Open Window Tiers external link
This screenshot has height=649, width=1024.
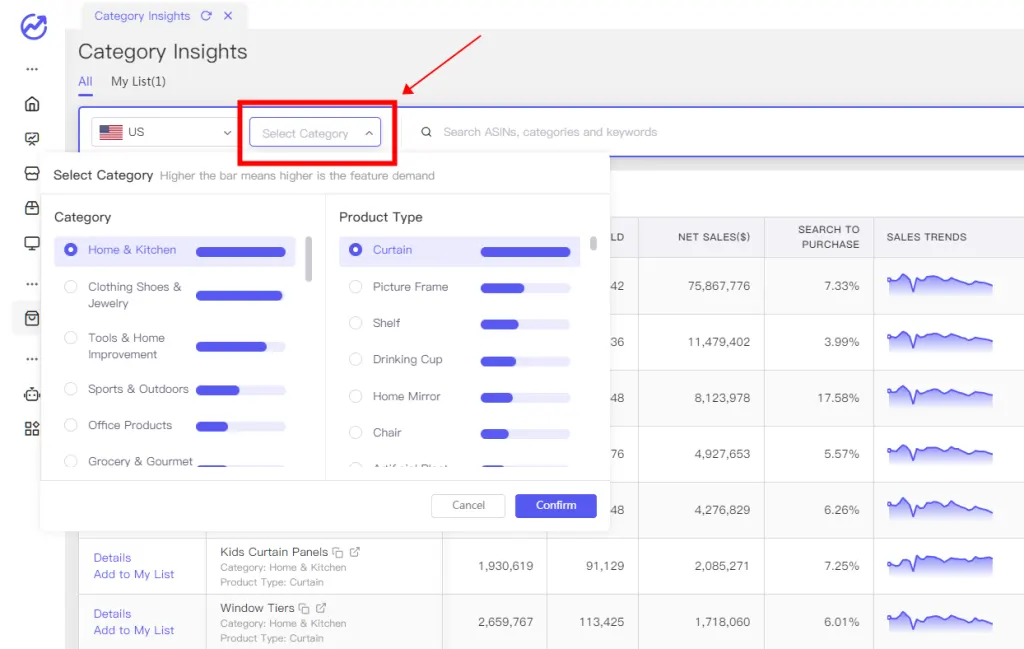tap(321, 608)
